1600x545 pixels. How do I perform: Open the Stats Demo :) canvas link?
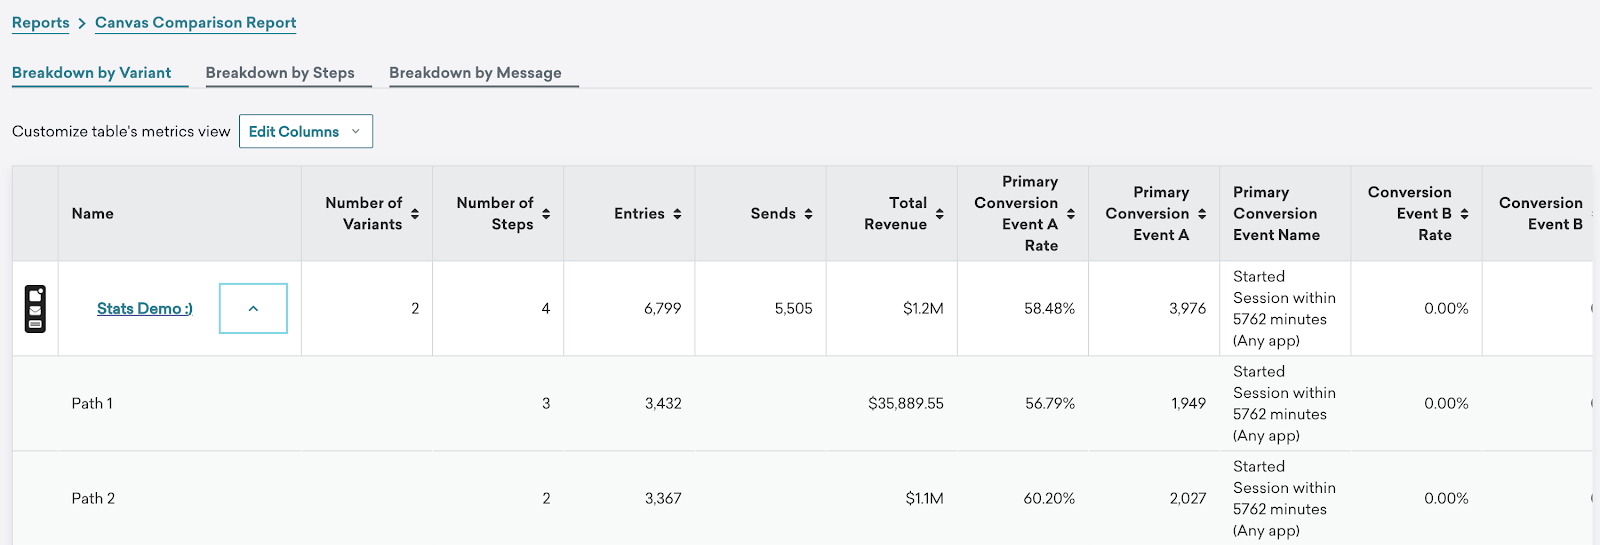click(145, 309)
